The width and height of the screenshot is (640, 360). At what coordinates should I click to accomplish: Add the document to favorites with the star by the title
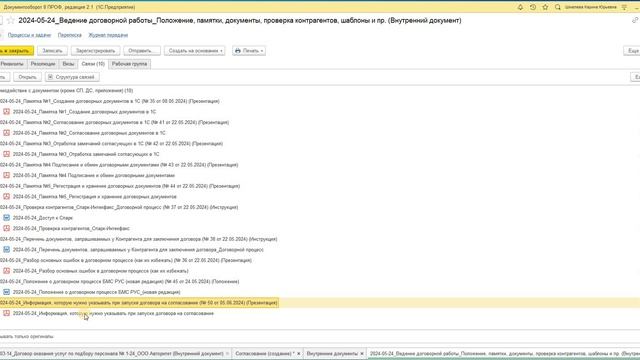[x=11, y=20]
